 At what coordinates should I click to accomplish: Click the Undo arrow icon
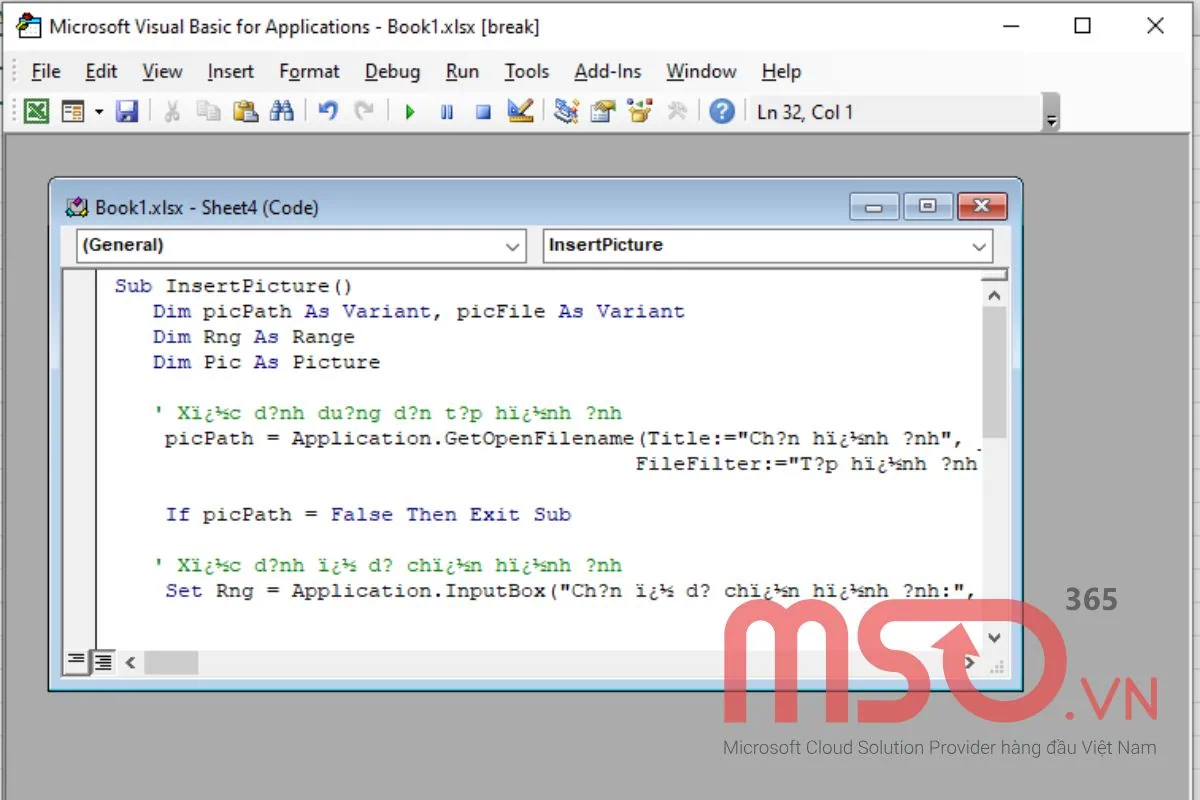click(327, 111)
